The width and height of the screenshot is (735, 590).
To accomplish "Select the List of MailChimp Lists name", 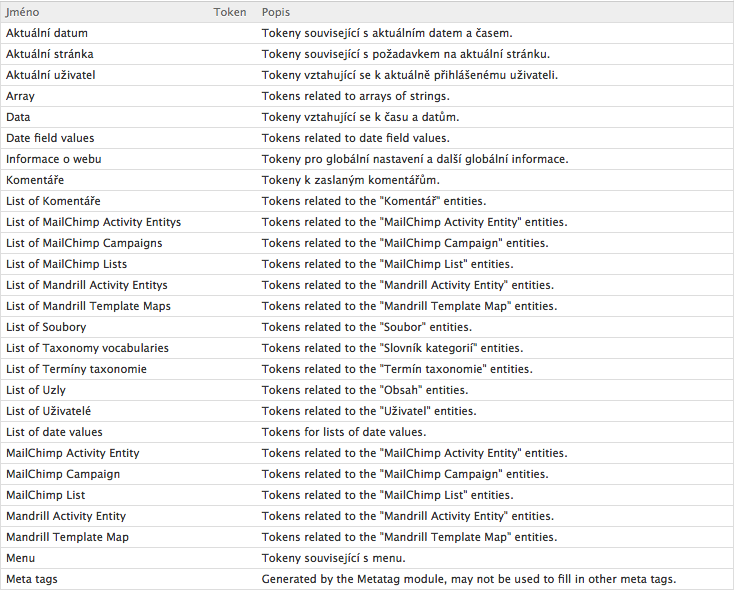I will 66,264.
